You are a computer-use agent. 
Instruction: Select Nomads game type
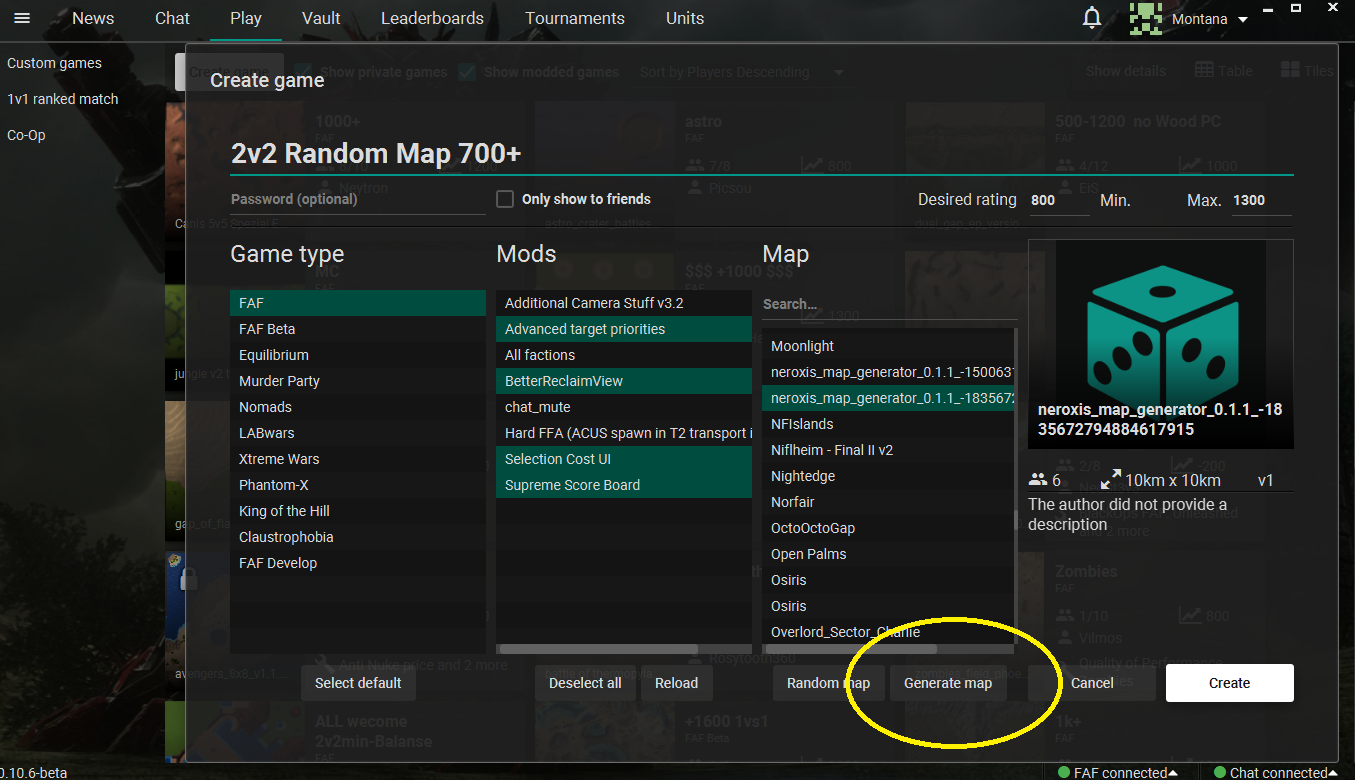358,407
